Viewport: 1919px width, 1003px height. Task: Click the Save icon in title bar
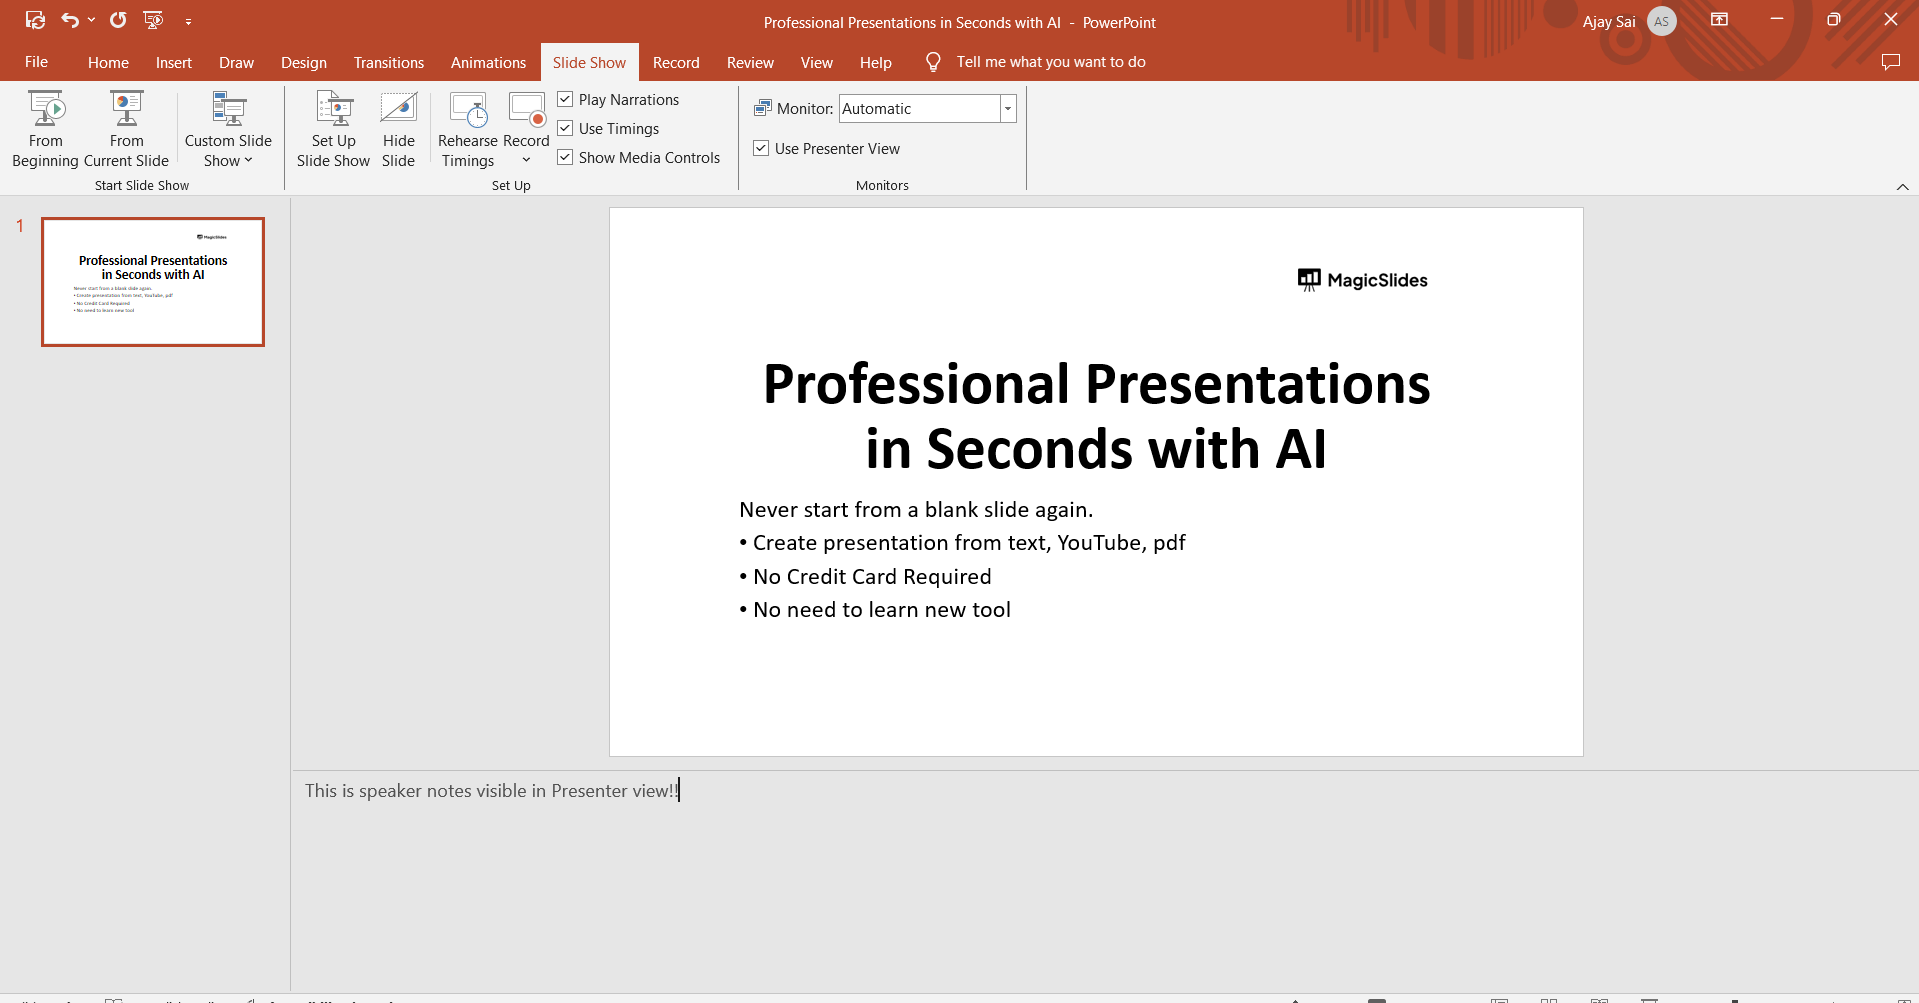(35, 20)
